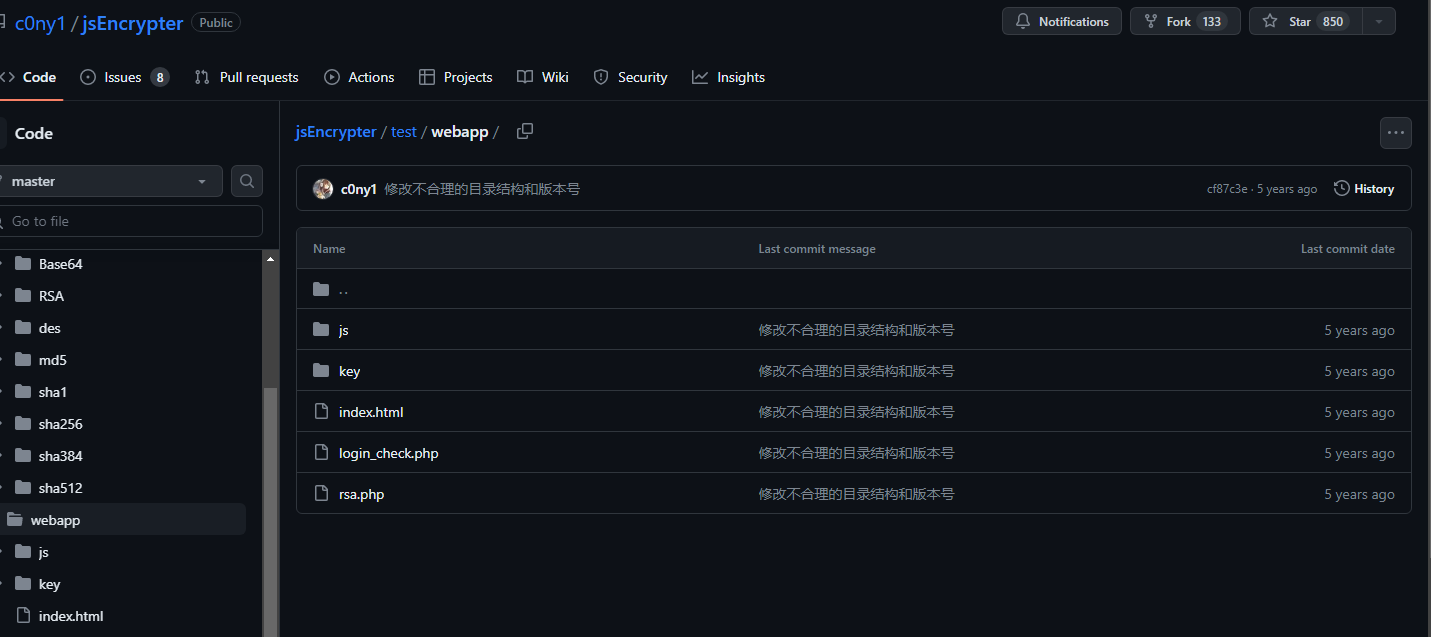Expand the sha1 folder chevron
1431x637 pixels.
click(1, 392)
